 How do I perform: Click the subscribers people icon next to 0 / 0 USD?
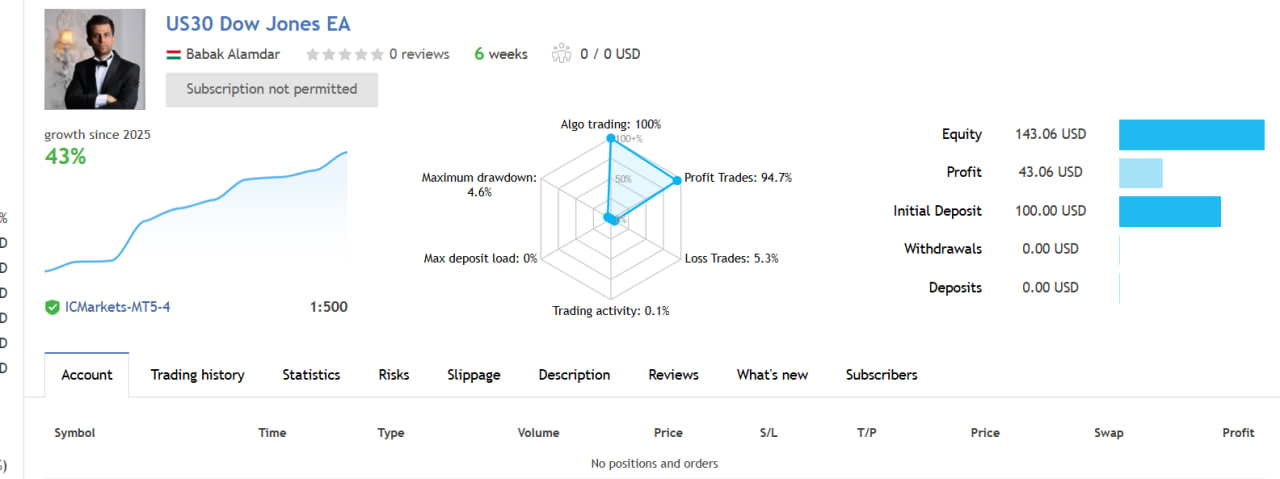561,54
